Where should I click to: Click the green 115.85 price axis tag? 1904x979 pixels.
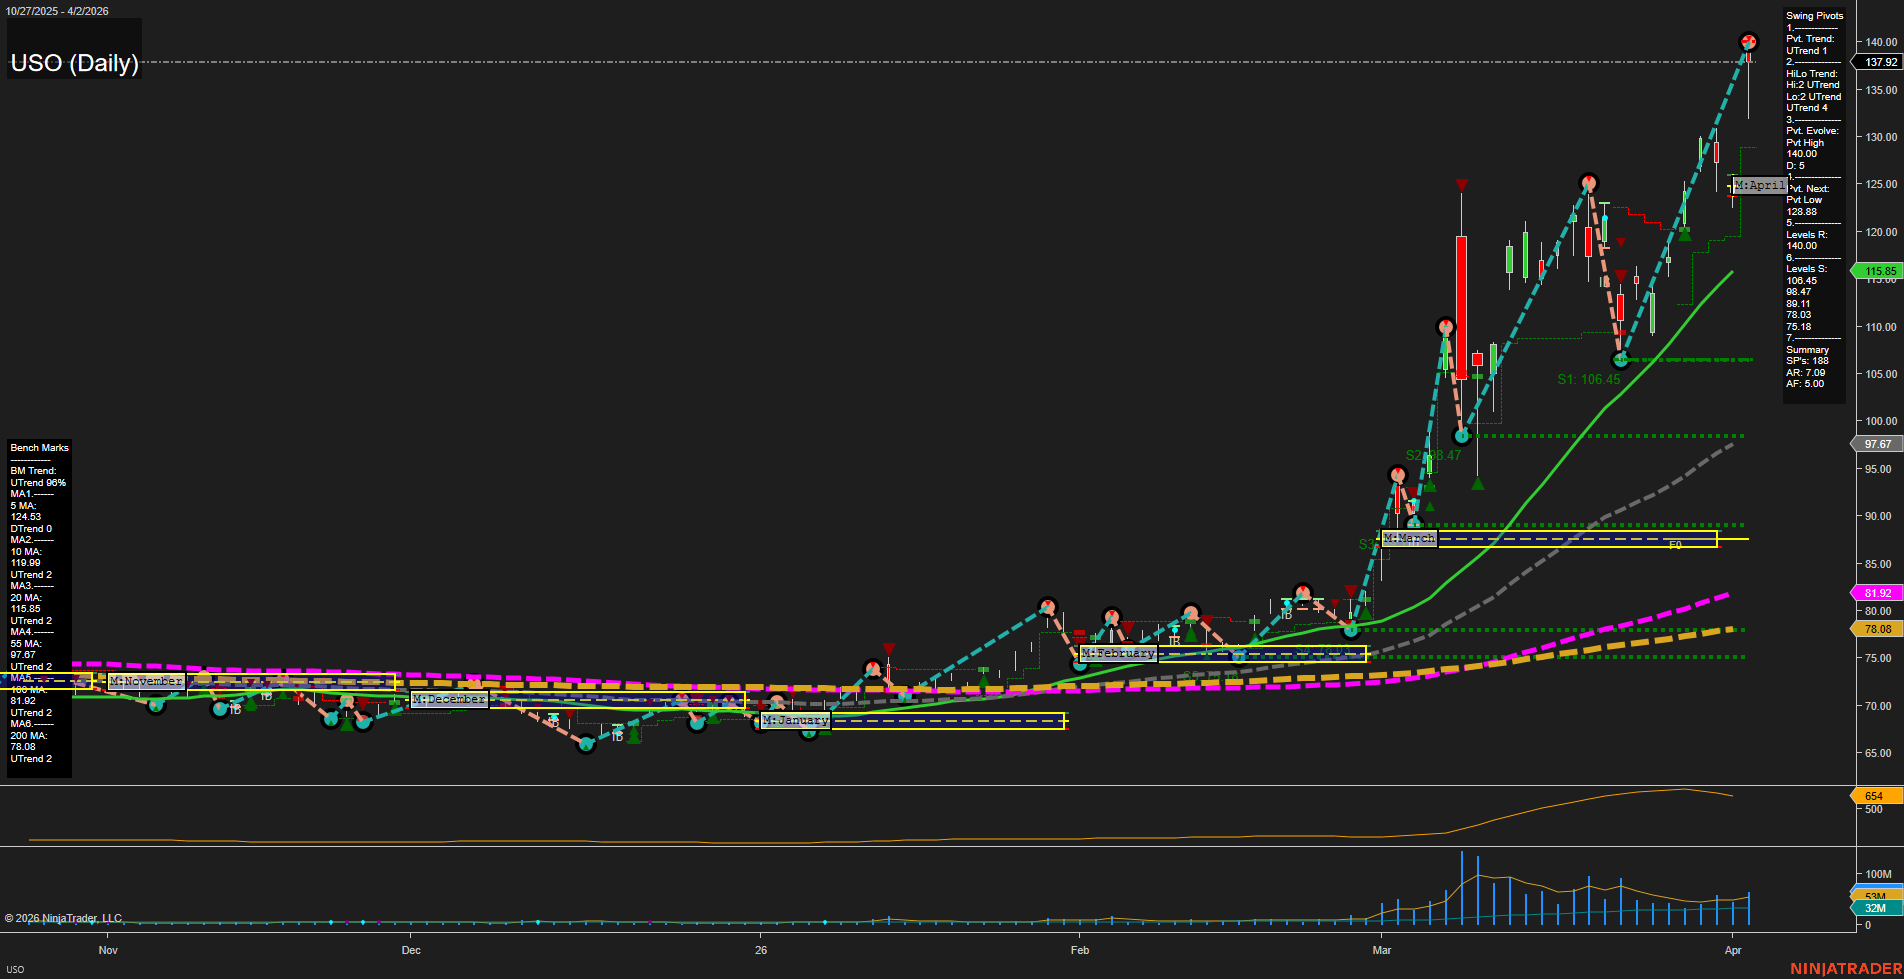click(1880, 271)
